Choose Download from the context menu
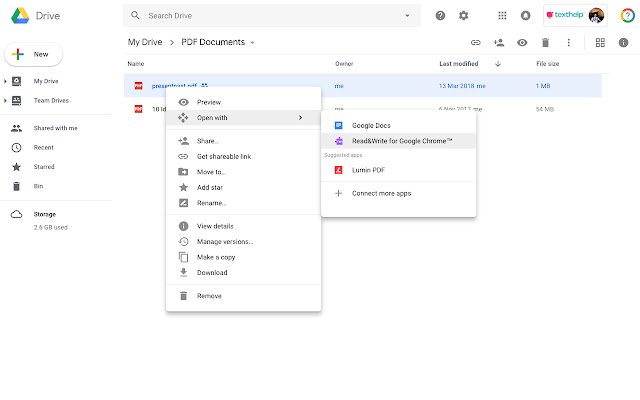 pos(244,273)
